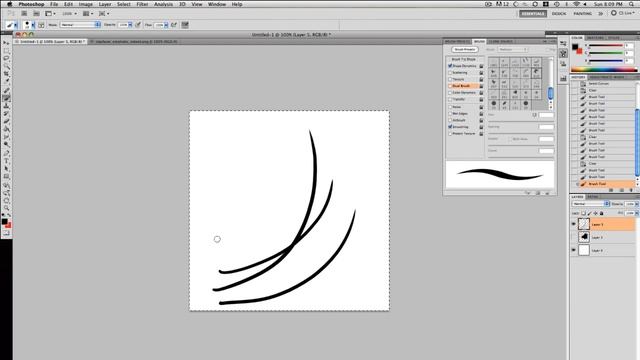Screen dimensions: 640x360
Task: Open the Opacity slider dropdown in options bar
Action: pyautogui.click(x=130, y=25)
